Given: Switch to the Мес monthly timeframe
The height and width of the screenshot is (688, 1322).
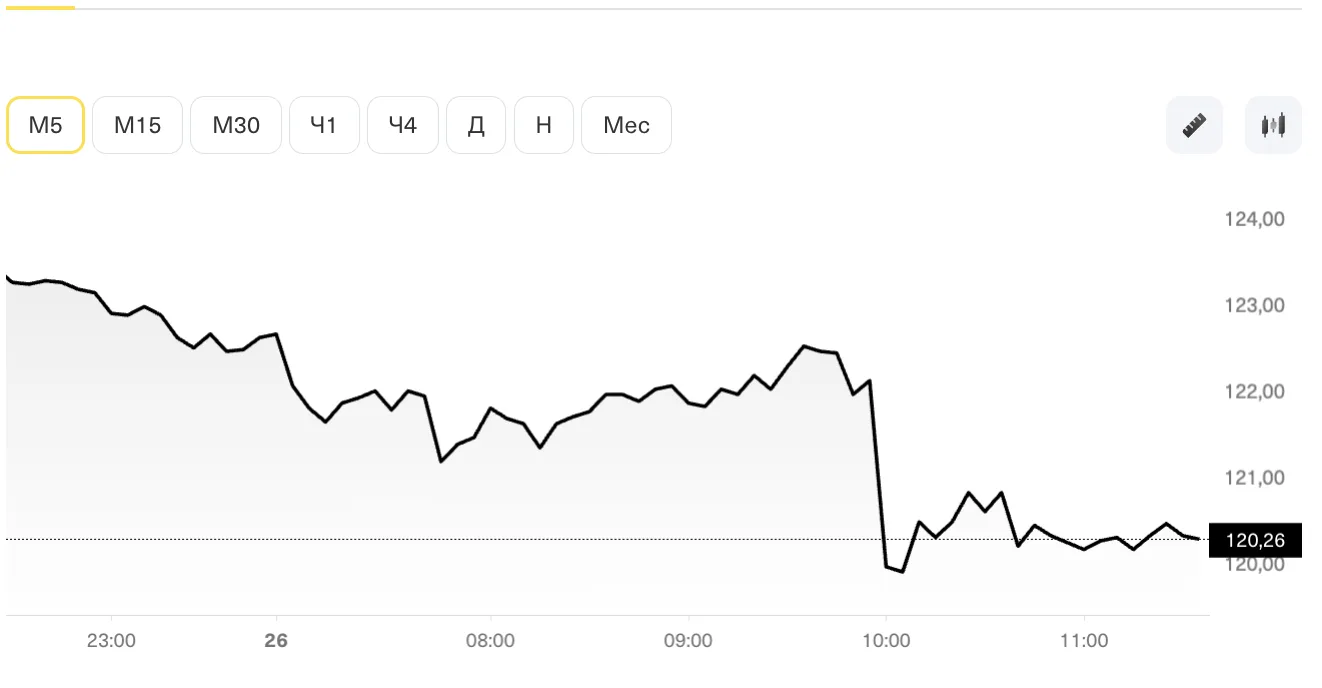Looking at the screenshot, I should (626, 125).
